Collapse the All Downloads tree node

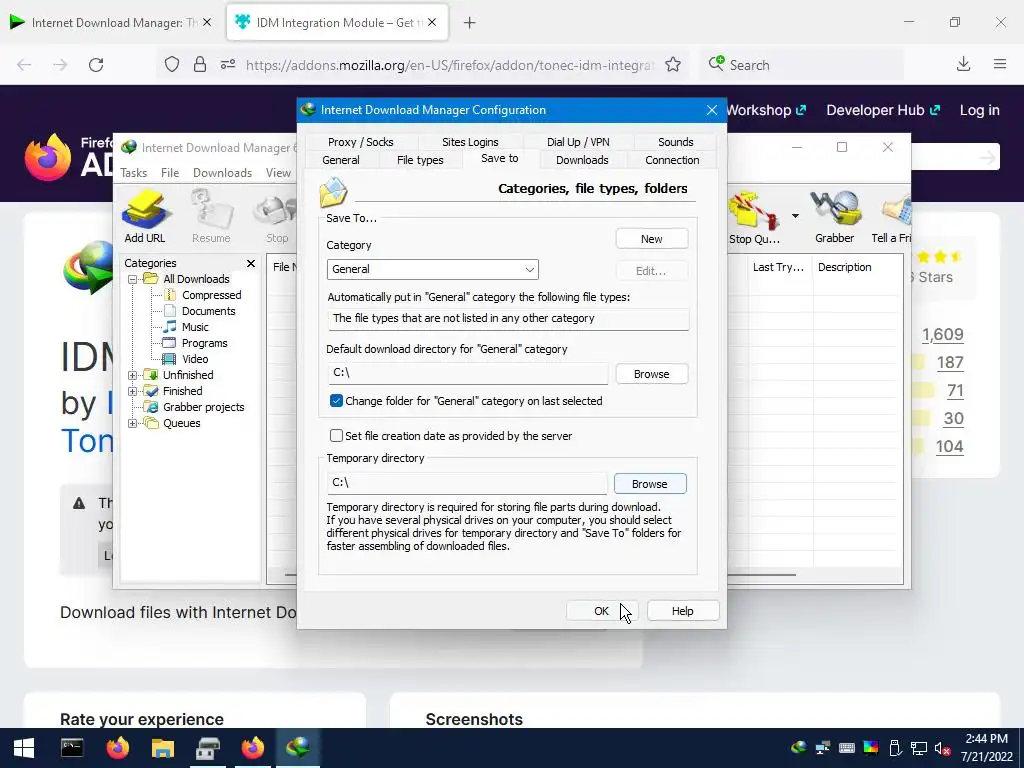click(132, 280)
